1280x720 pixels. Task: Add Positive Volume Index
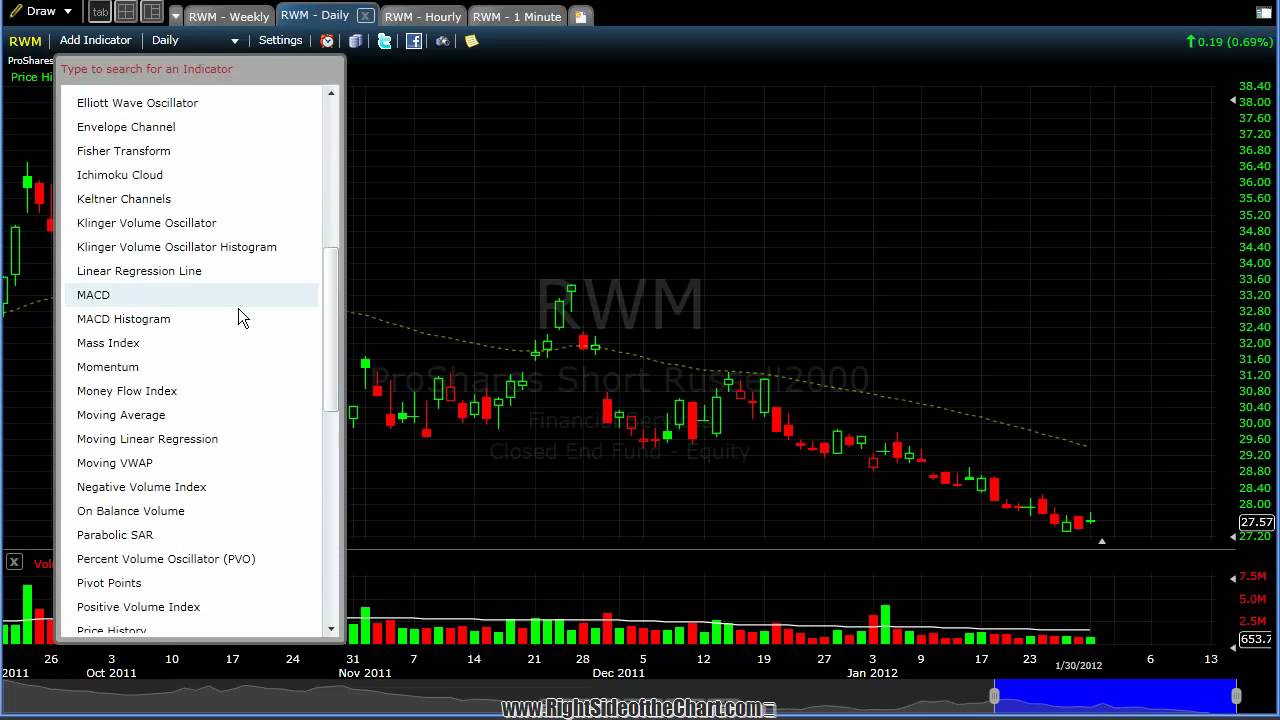point(192,607)
